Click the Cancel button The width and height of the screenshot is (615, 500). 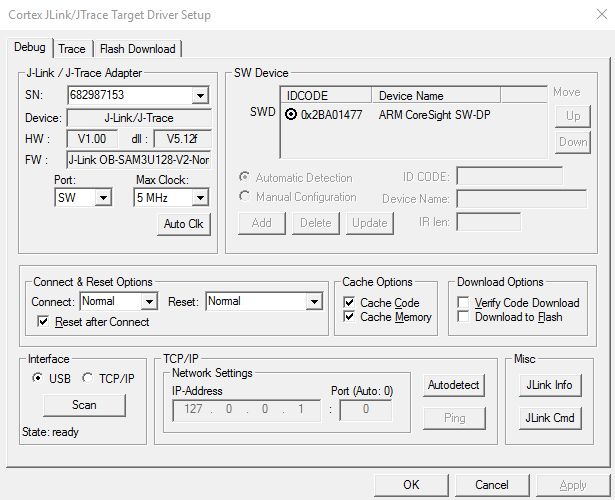tap(492, 485)
